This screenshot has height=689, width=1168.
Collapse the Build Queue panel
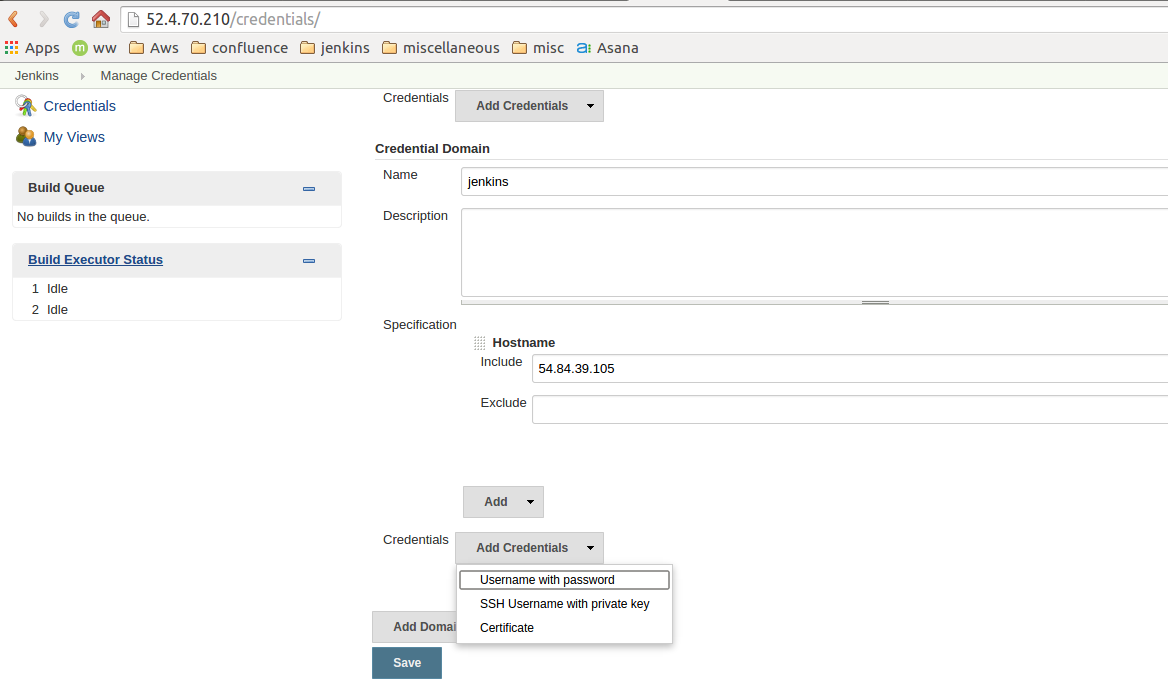tap(309, 189)
